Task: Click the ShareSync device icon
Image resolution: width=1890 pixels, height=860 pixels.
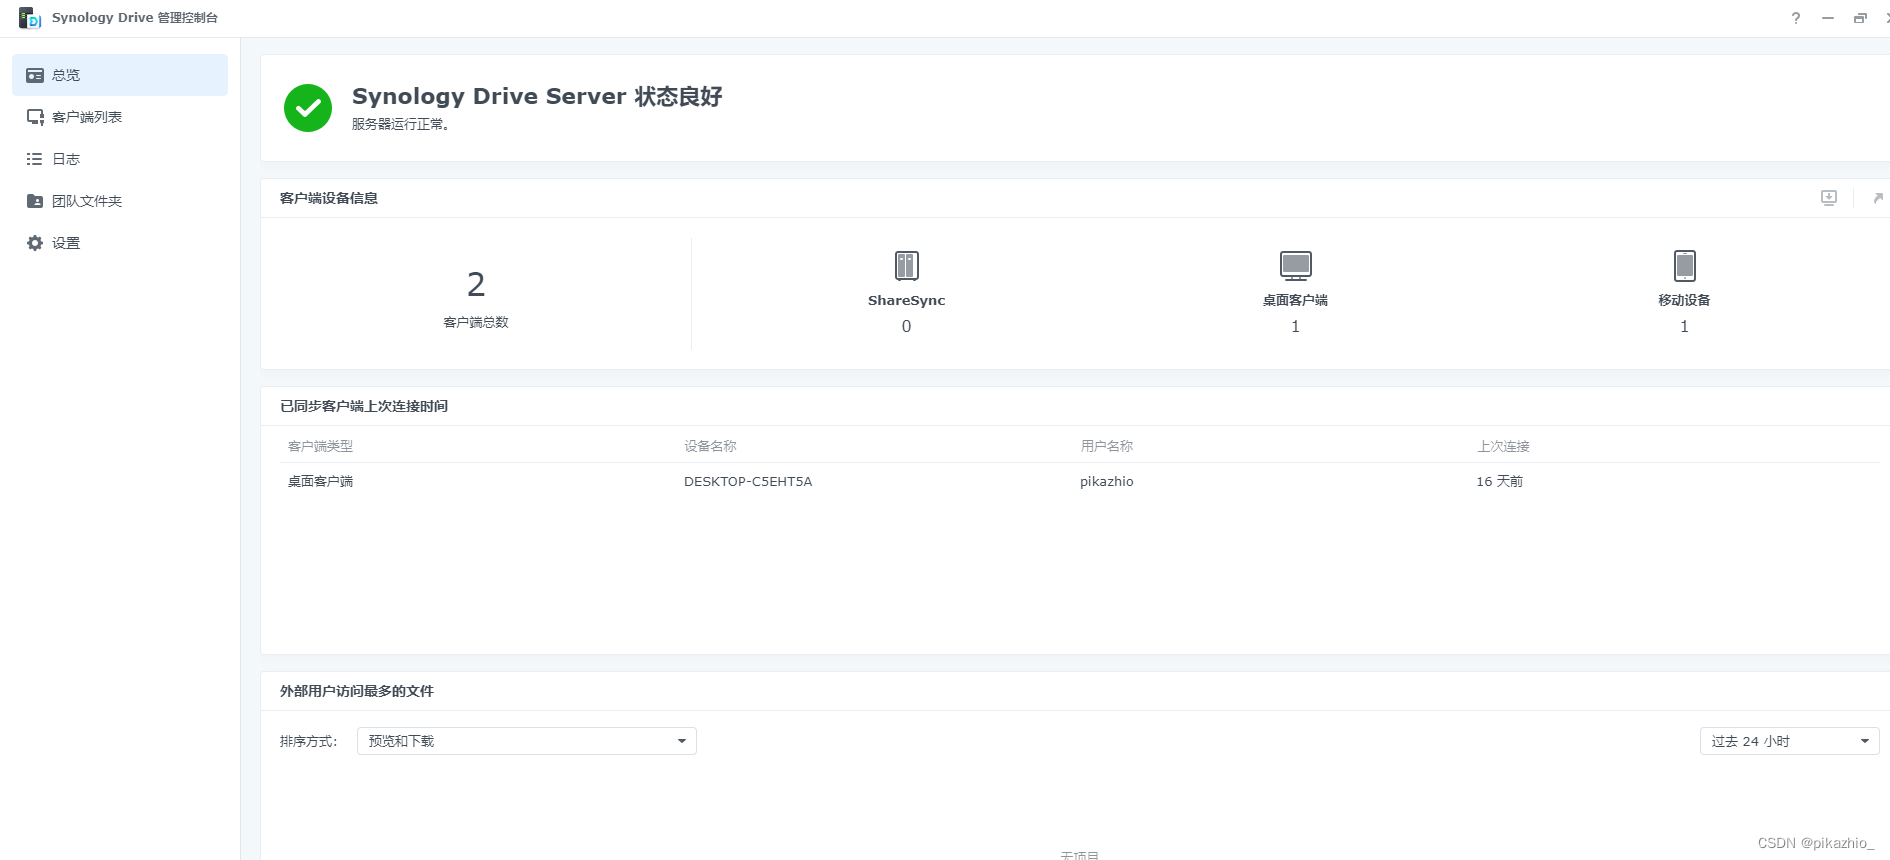Action: (x=906, y=265)
